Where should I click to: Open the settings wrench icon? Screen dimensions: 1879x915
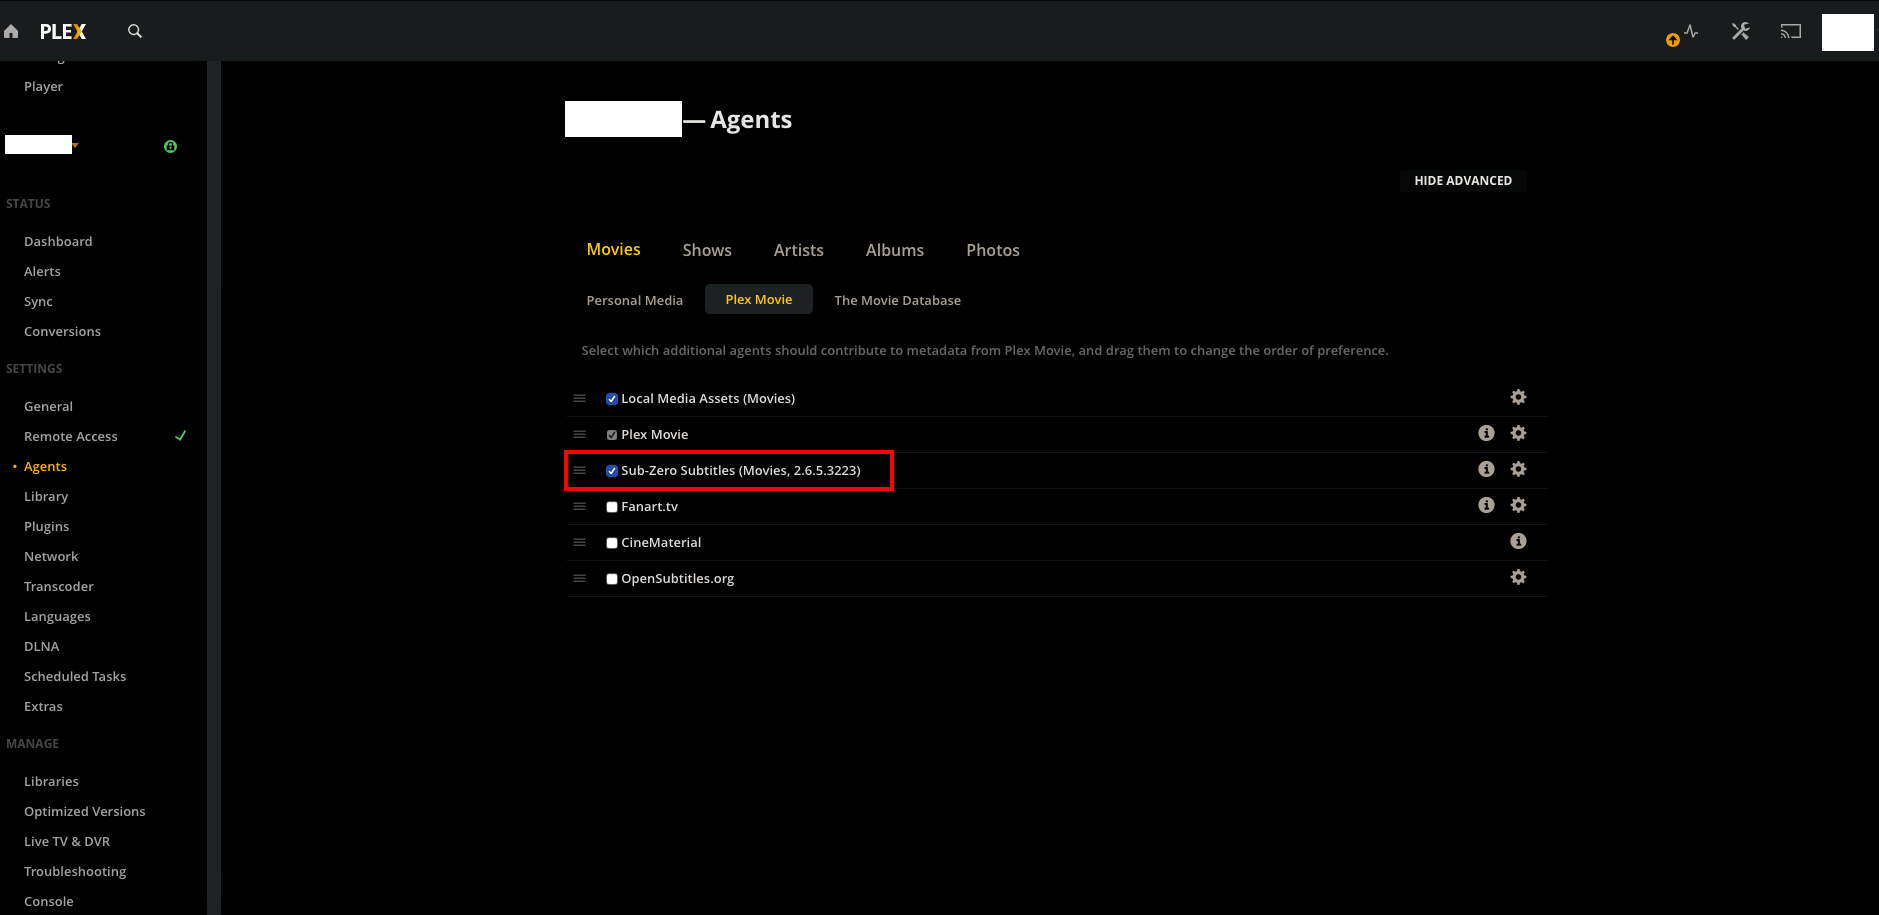[x=1740, y=31]
